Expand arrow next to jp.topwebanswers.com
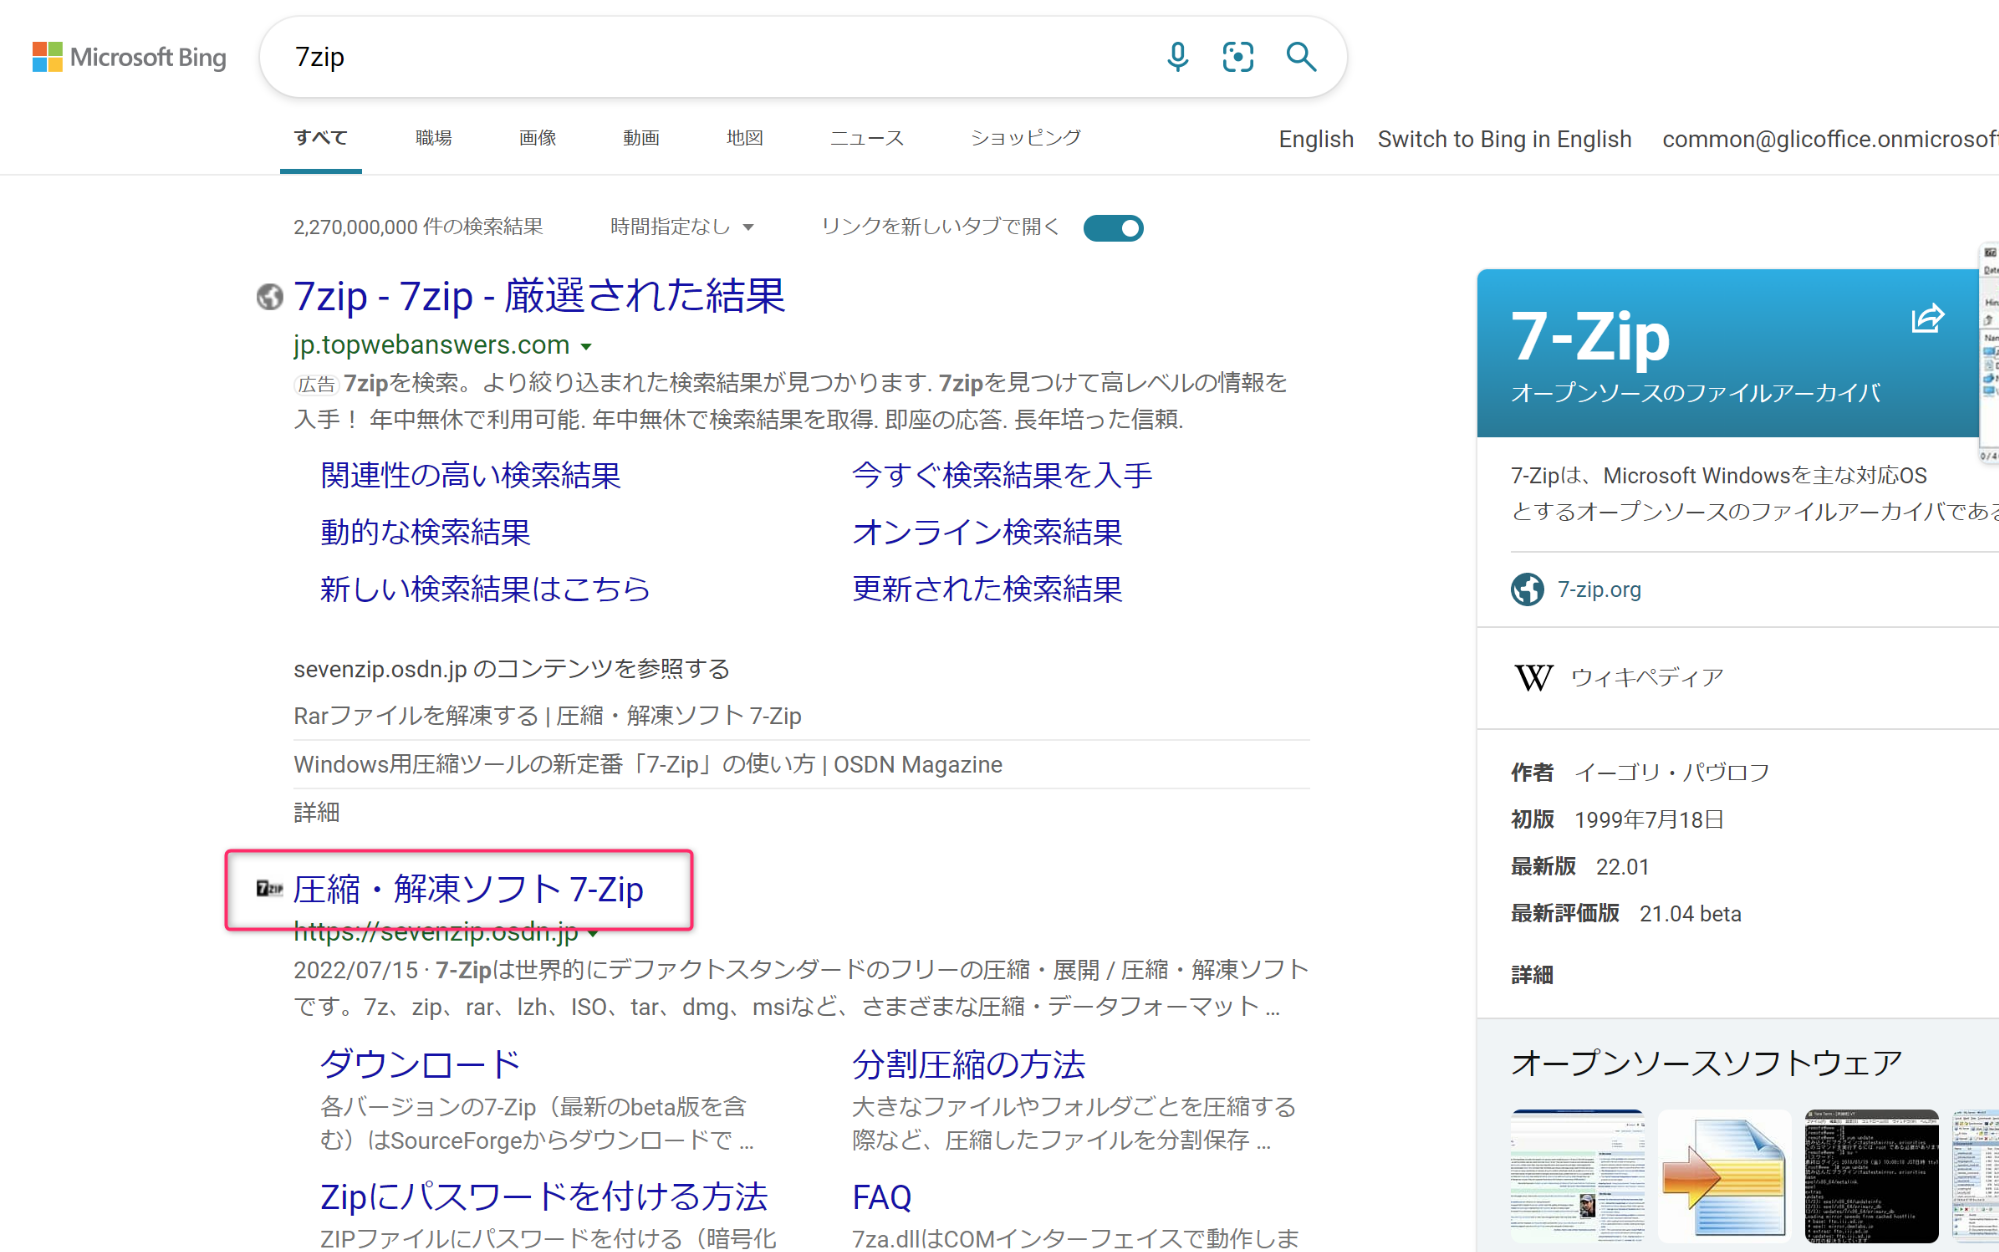 [587, 347]
